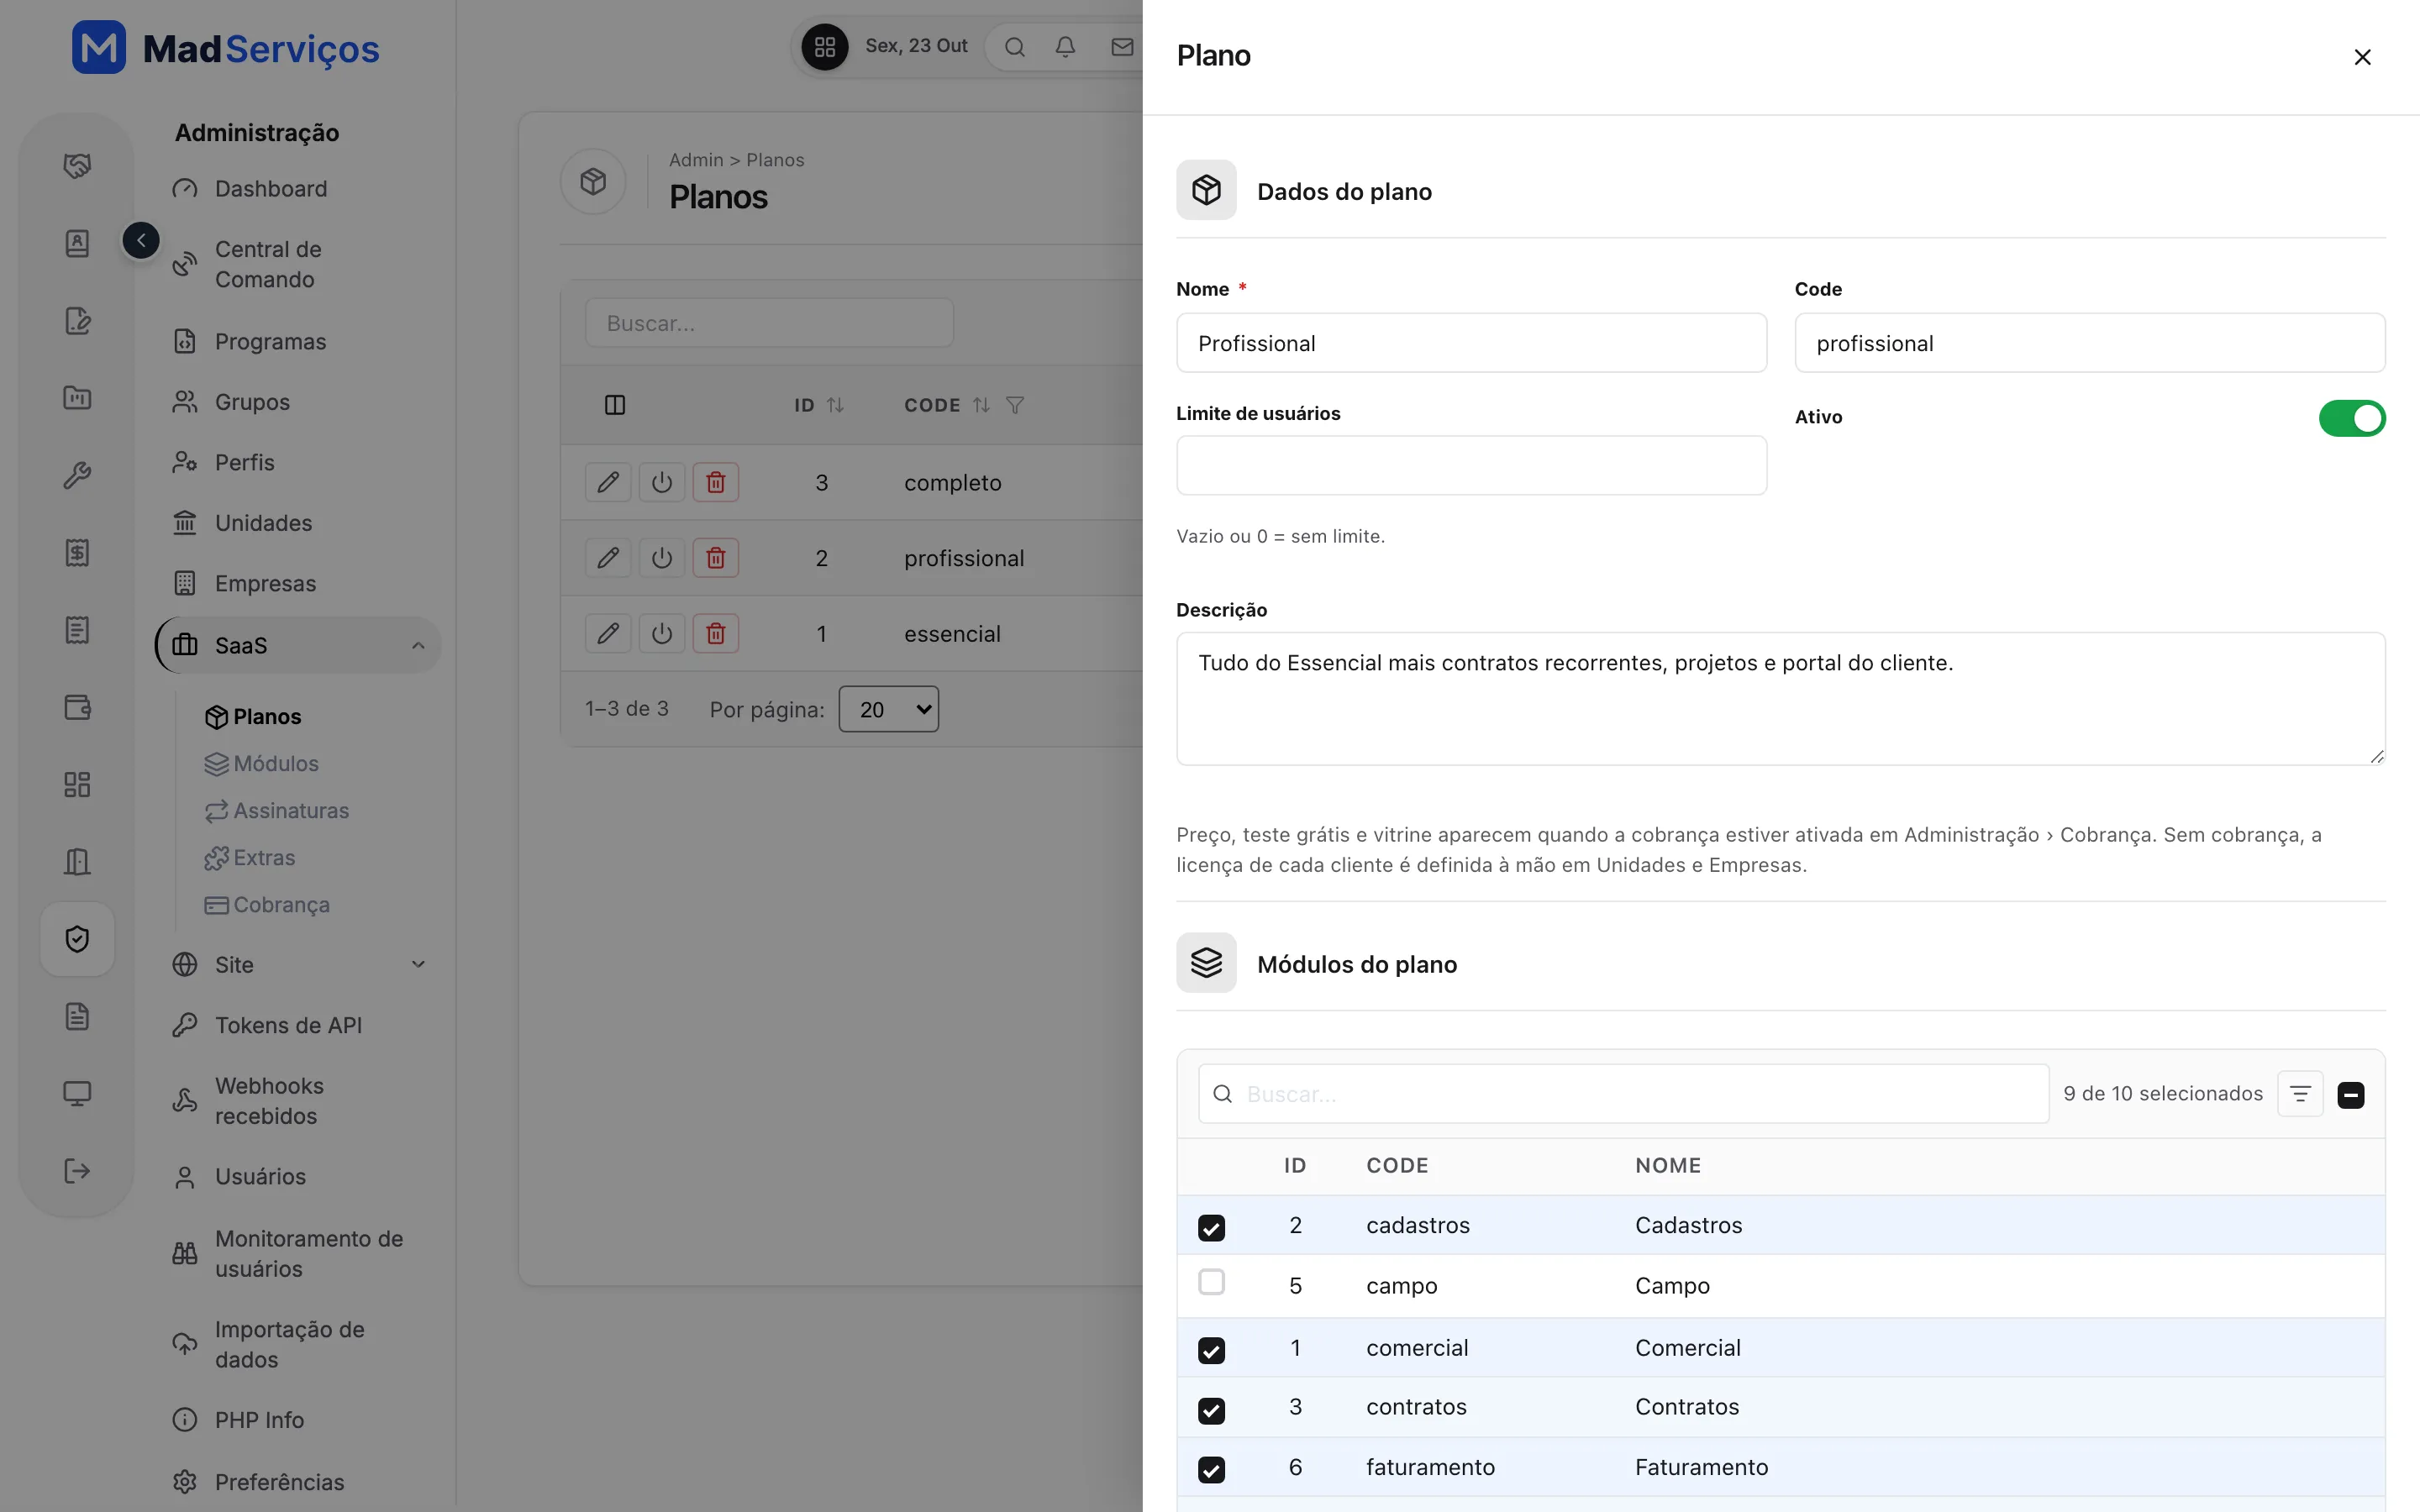
Task: Toggle the Ativo switch off
Action: [x=2352, y=418]
